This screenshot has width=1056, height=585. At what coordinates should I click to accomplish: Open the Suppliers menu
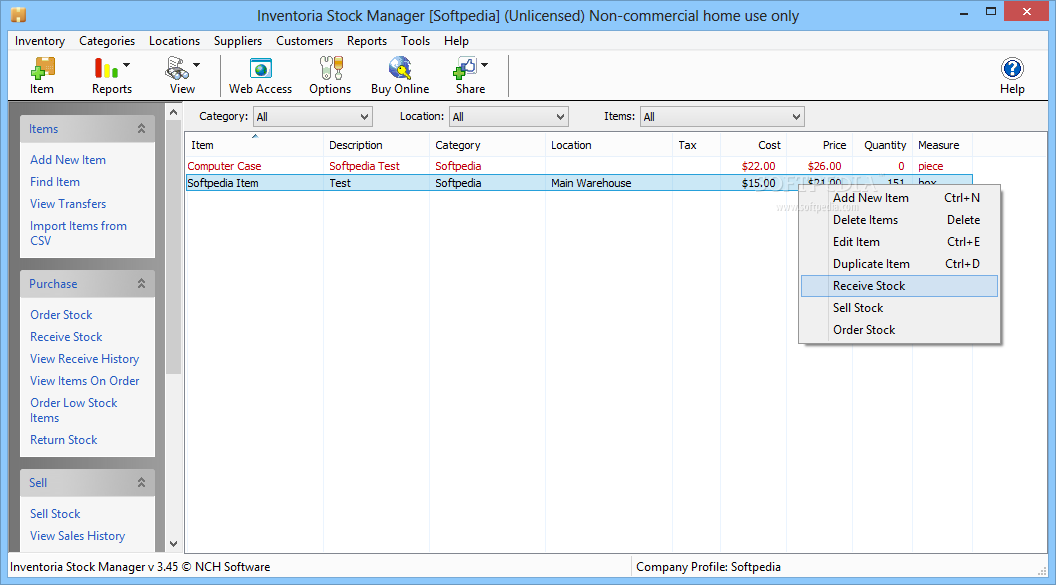[x=238, y=41]
